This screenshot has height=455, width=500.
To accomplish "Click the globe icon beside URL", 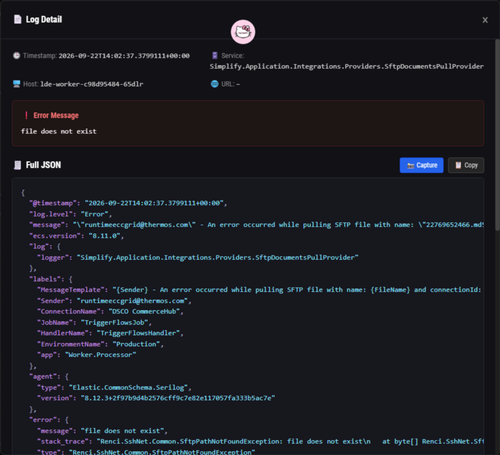I will [215, 84].
